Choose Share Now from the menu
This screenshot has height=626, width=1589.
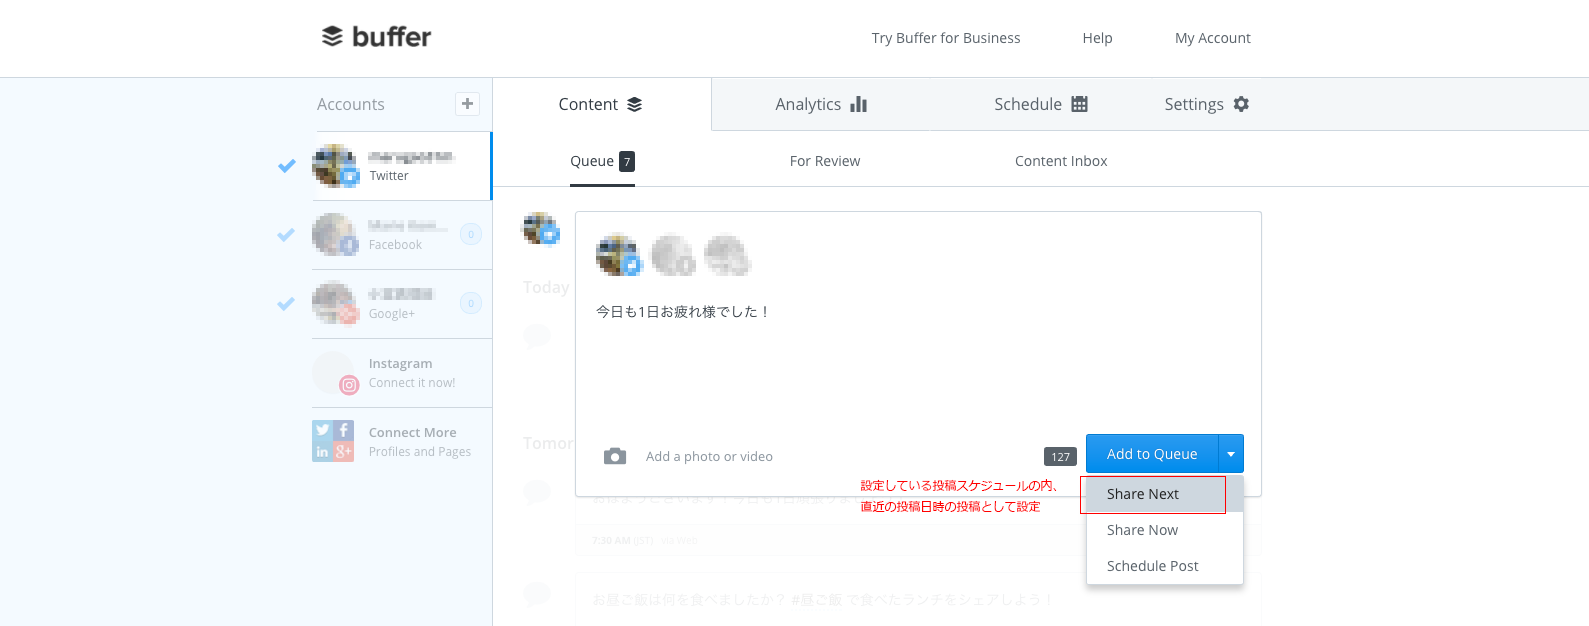pyautogui.click(x=1165, y=530)
